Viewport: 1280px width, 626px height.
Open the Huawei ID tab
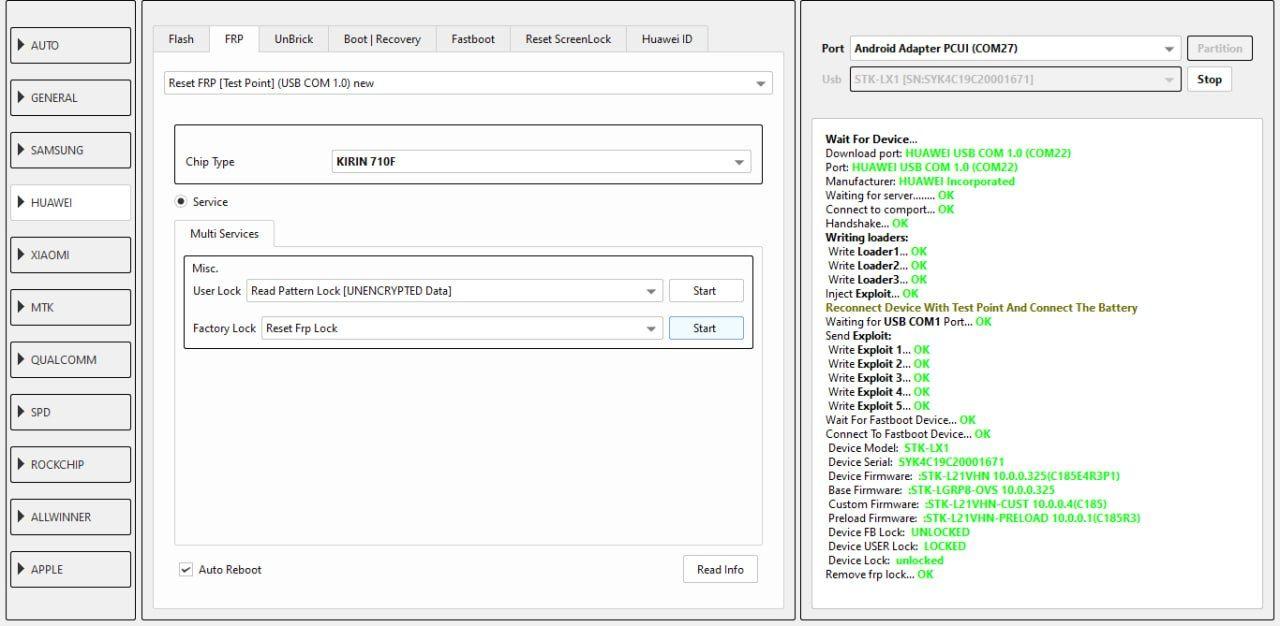point(667,39)
